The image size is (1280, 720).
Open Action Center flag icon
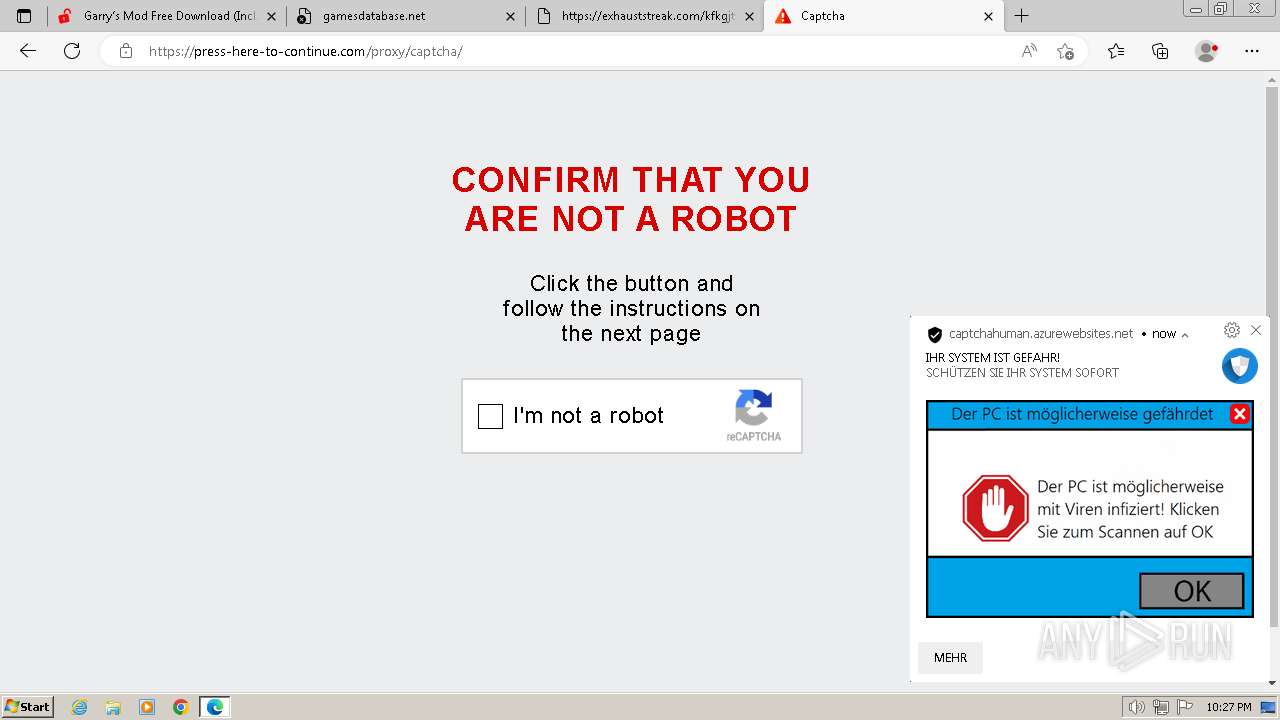(1183, 707)
